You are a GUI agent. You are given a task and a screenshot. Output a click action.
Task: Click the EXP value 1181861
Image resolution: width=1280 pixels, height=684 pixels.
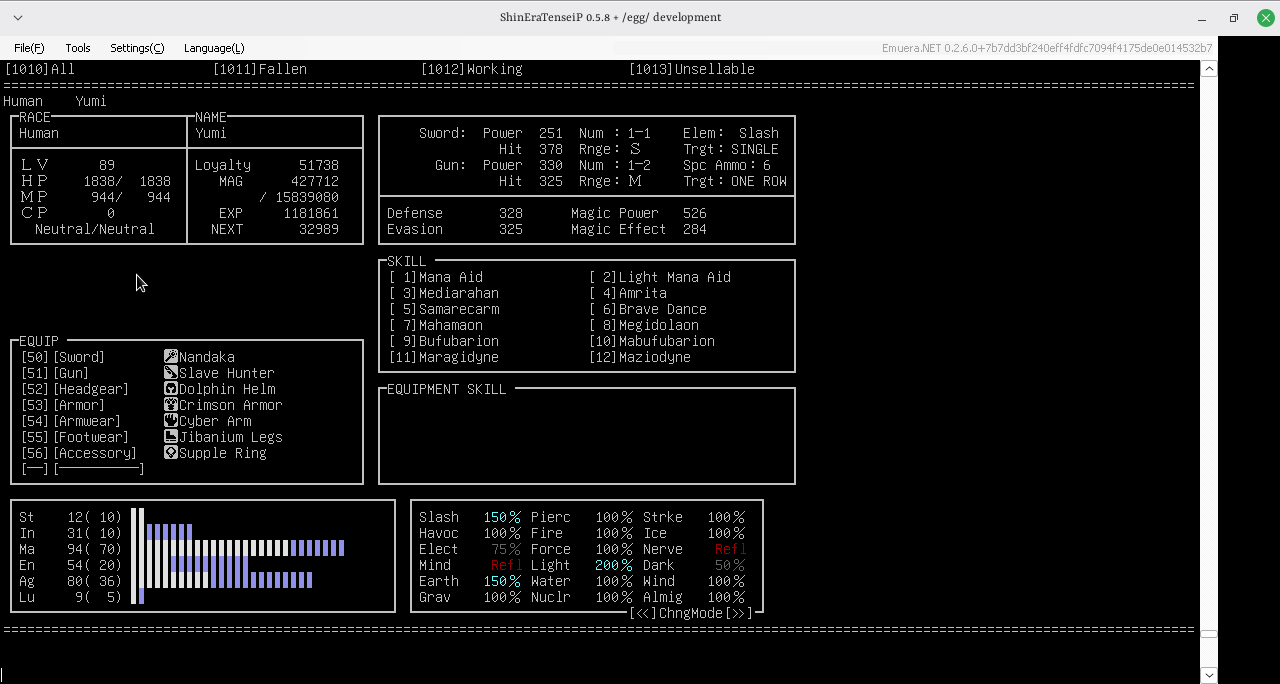point(310,213)
